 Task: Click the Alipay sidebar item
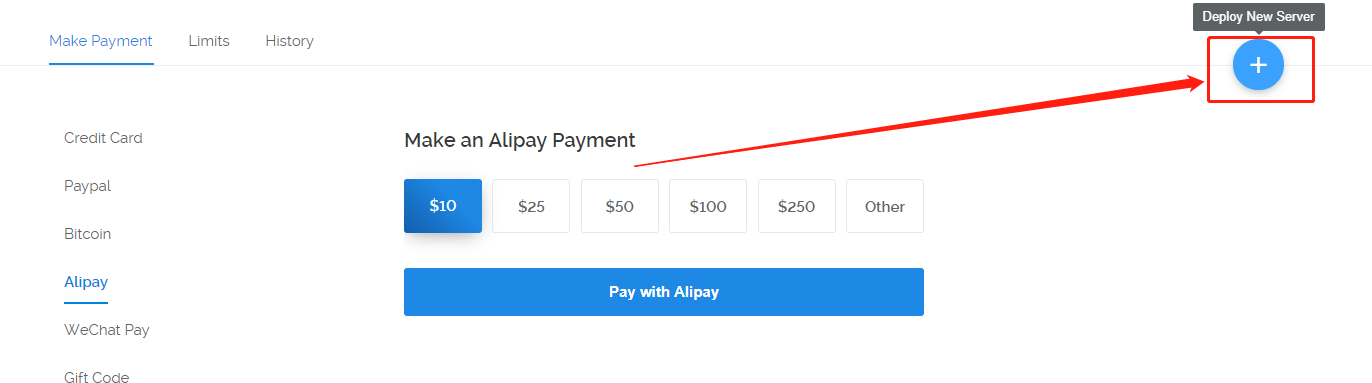(86, 282)
